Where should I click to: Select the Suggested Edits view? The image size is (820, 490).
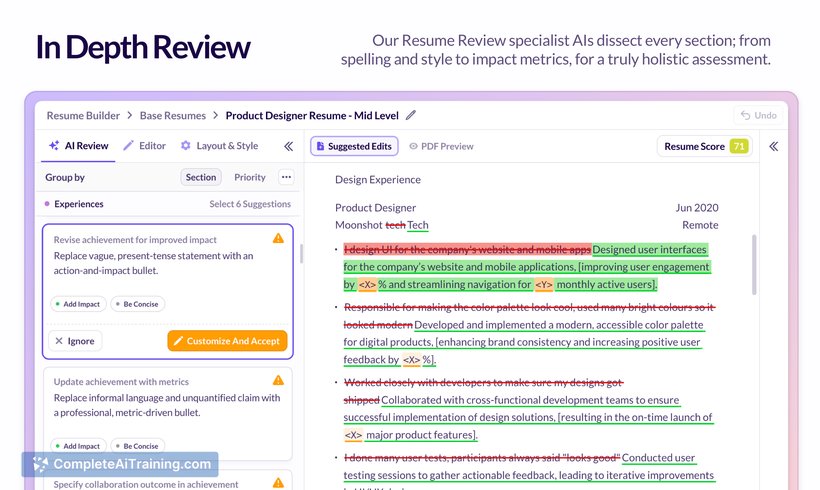click(x=354, y=146)
